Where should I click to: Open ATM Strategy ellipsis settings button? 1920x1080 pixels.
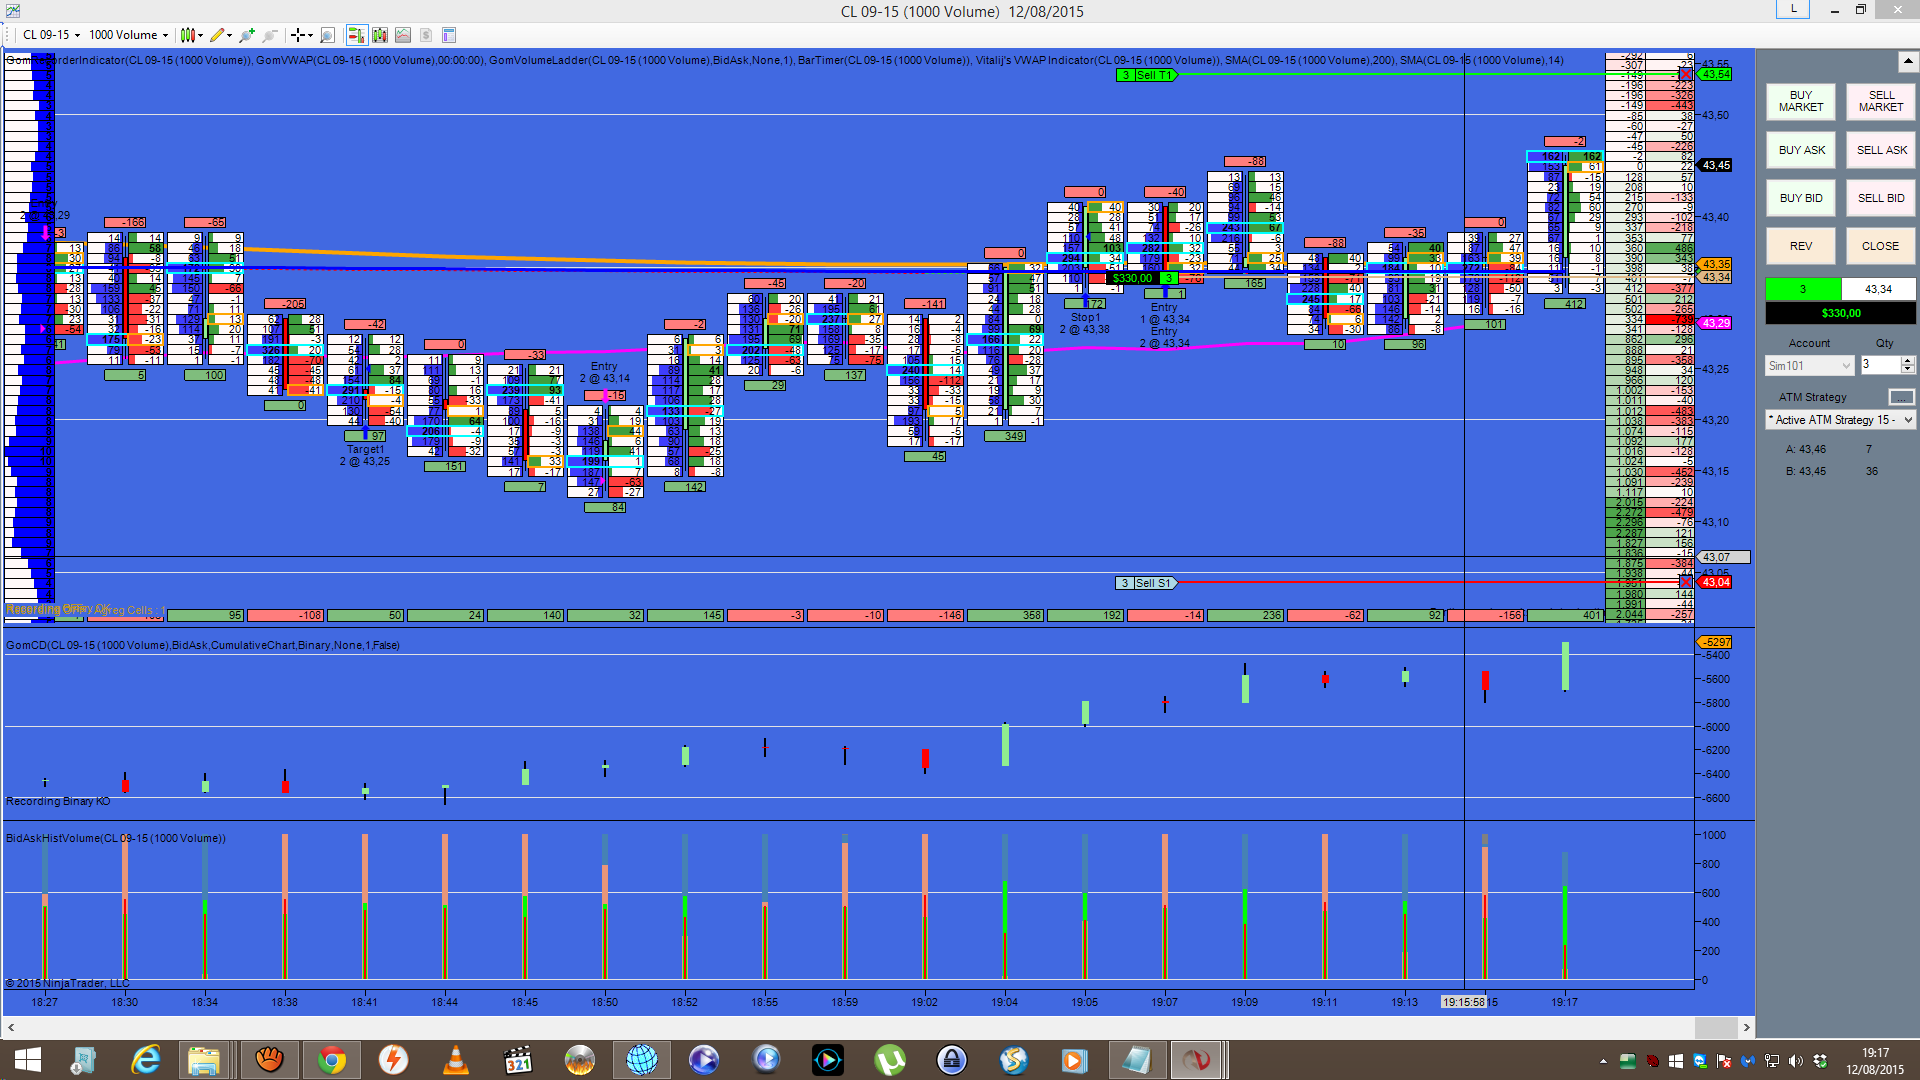(x=1901, y=397)
